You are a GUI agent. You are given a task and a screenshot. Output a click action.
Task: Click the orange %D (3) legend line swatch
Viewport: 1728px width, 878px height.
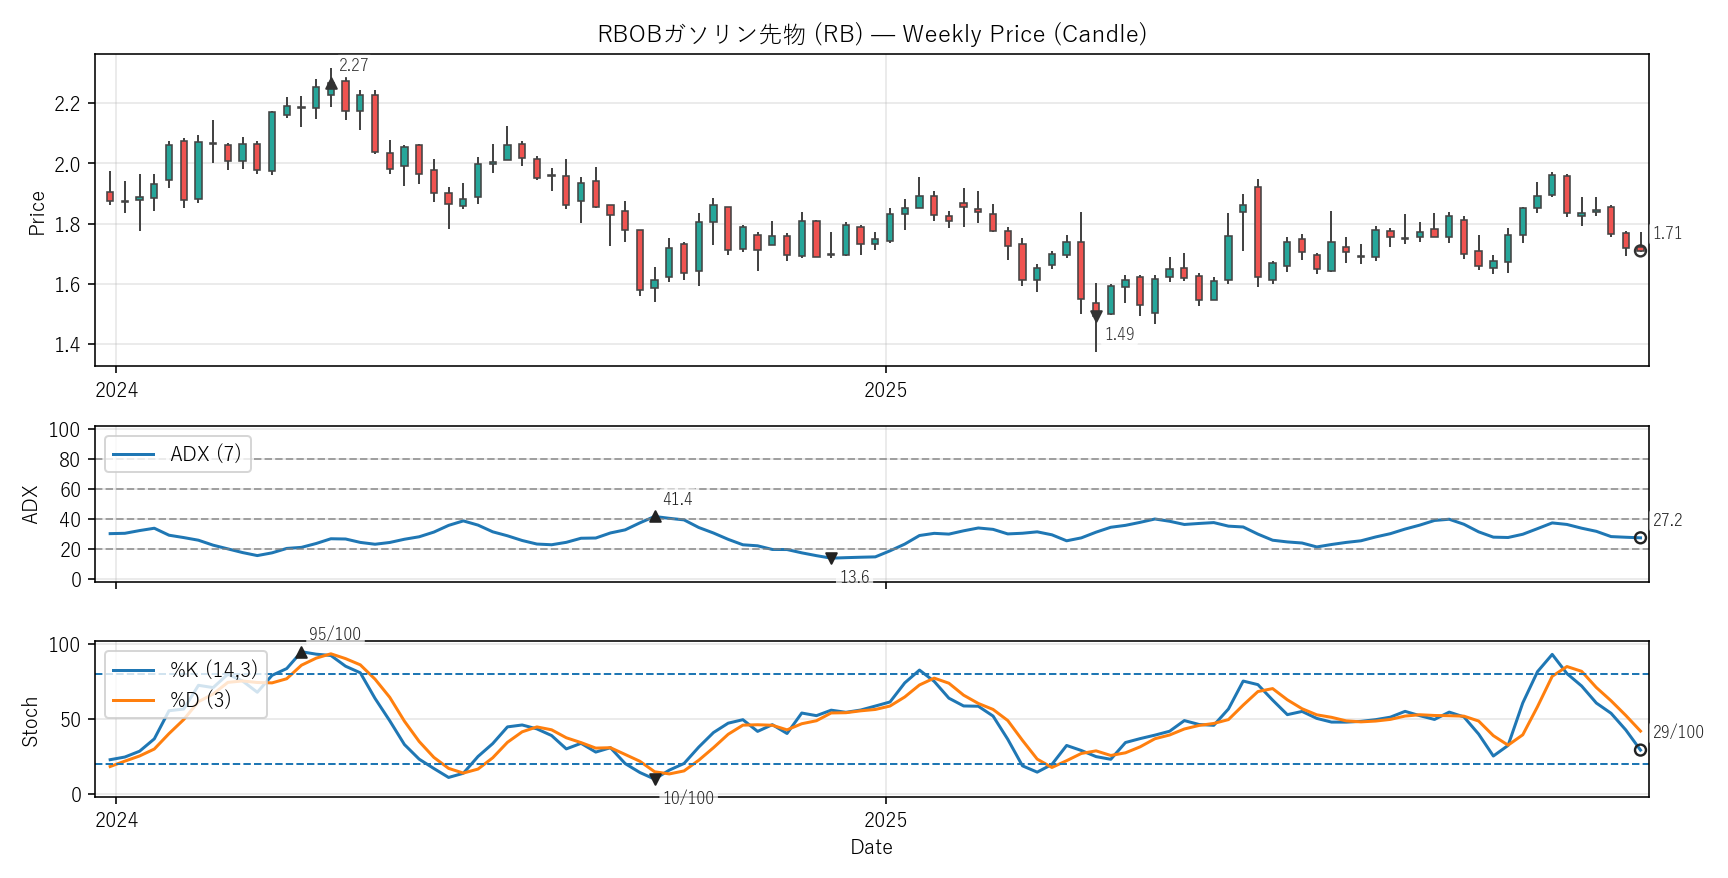[x=133, y=700]
